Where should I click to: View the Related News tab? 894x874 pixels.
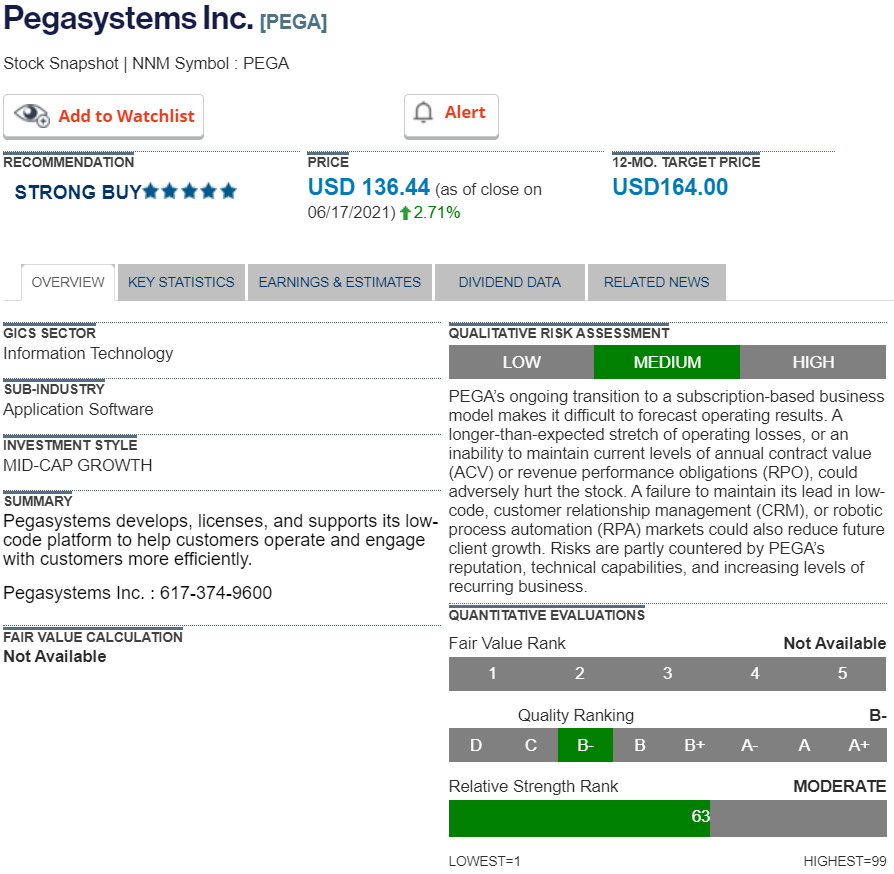[656, 282]
